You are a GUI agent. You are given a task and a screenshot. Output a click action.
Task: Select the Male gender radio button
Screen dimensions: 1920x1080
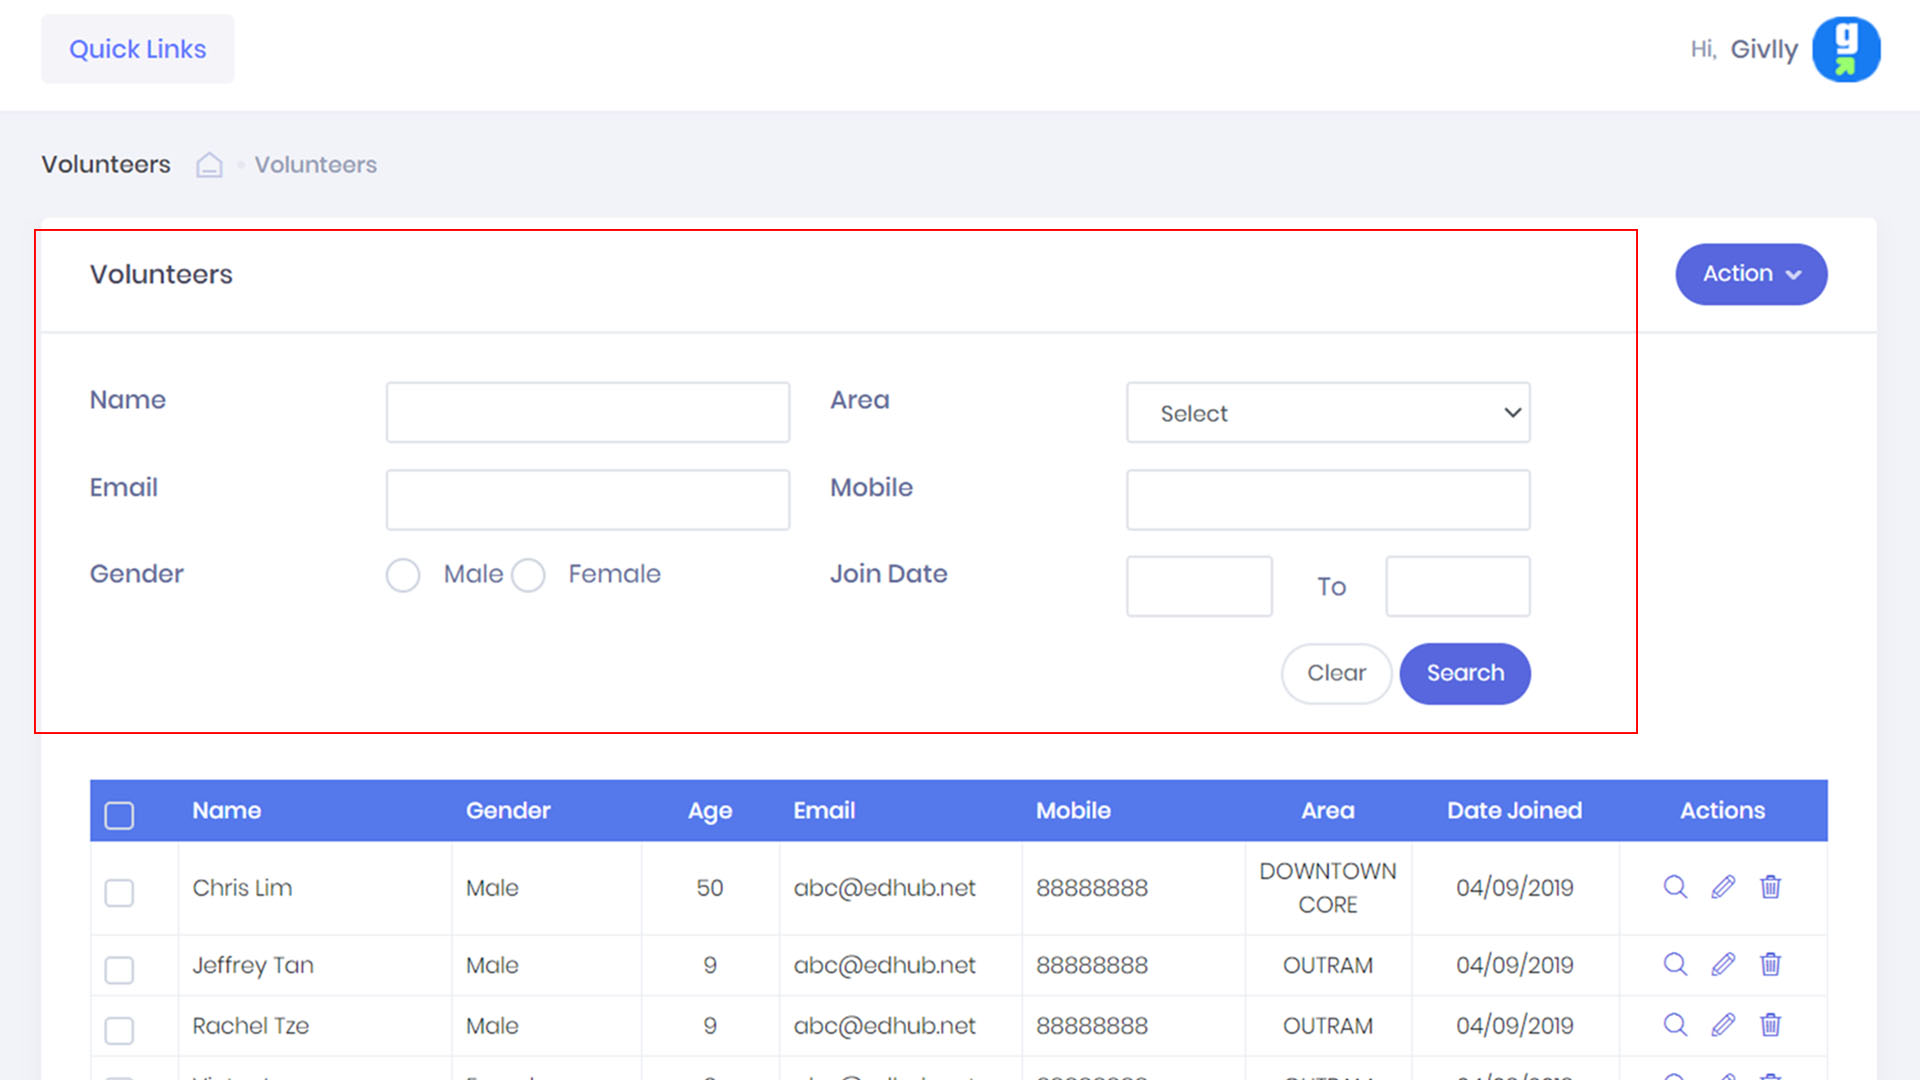[403, 575]
